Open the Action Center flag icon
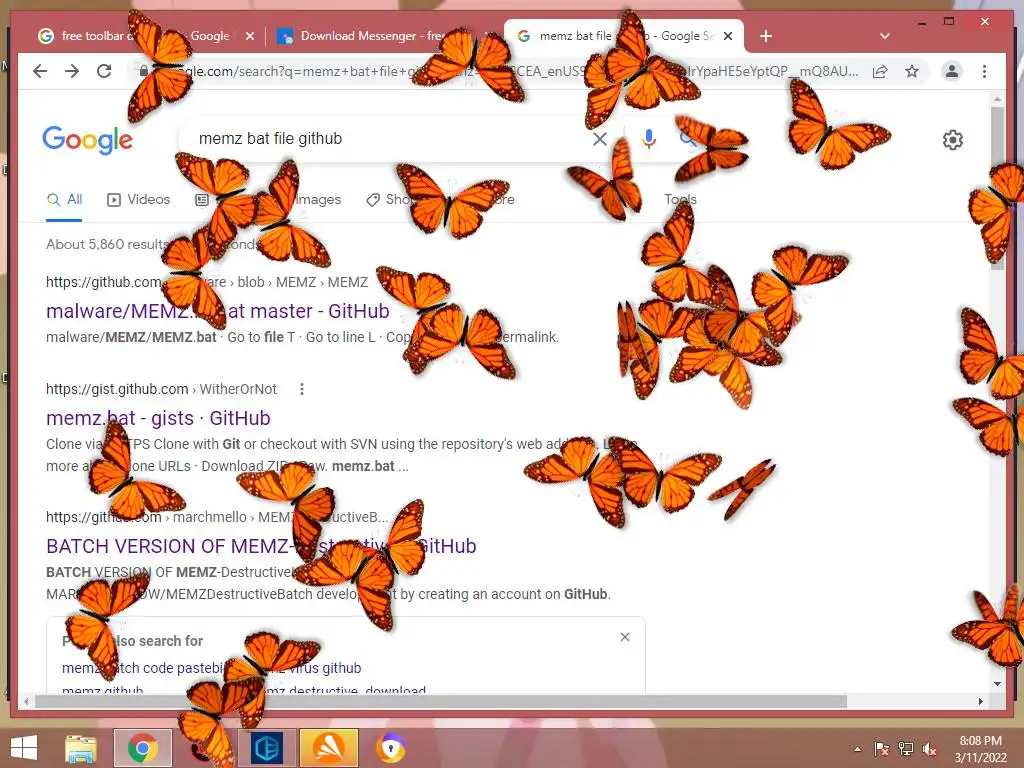 click(881, 749)
